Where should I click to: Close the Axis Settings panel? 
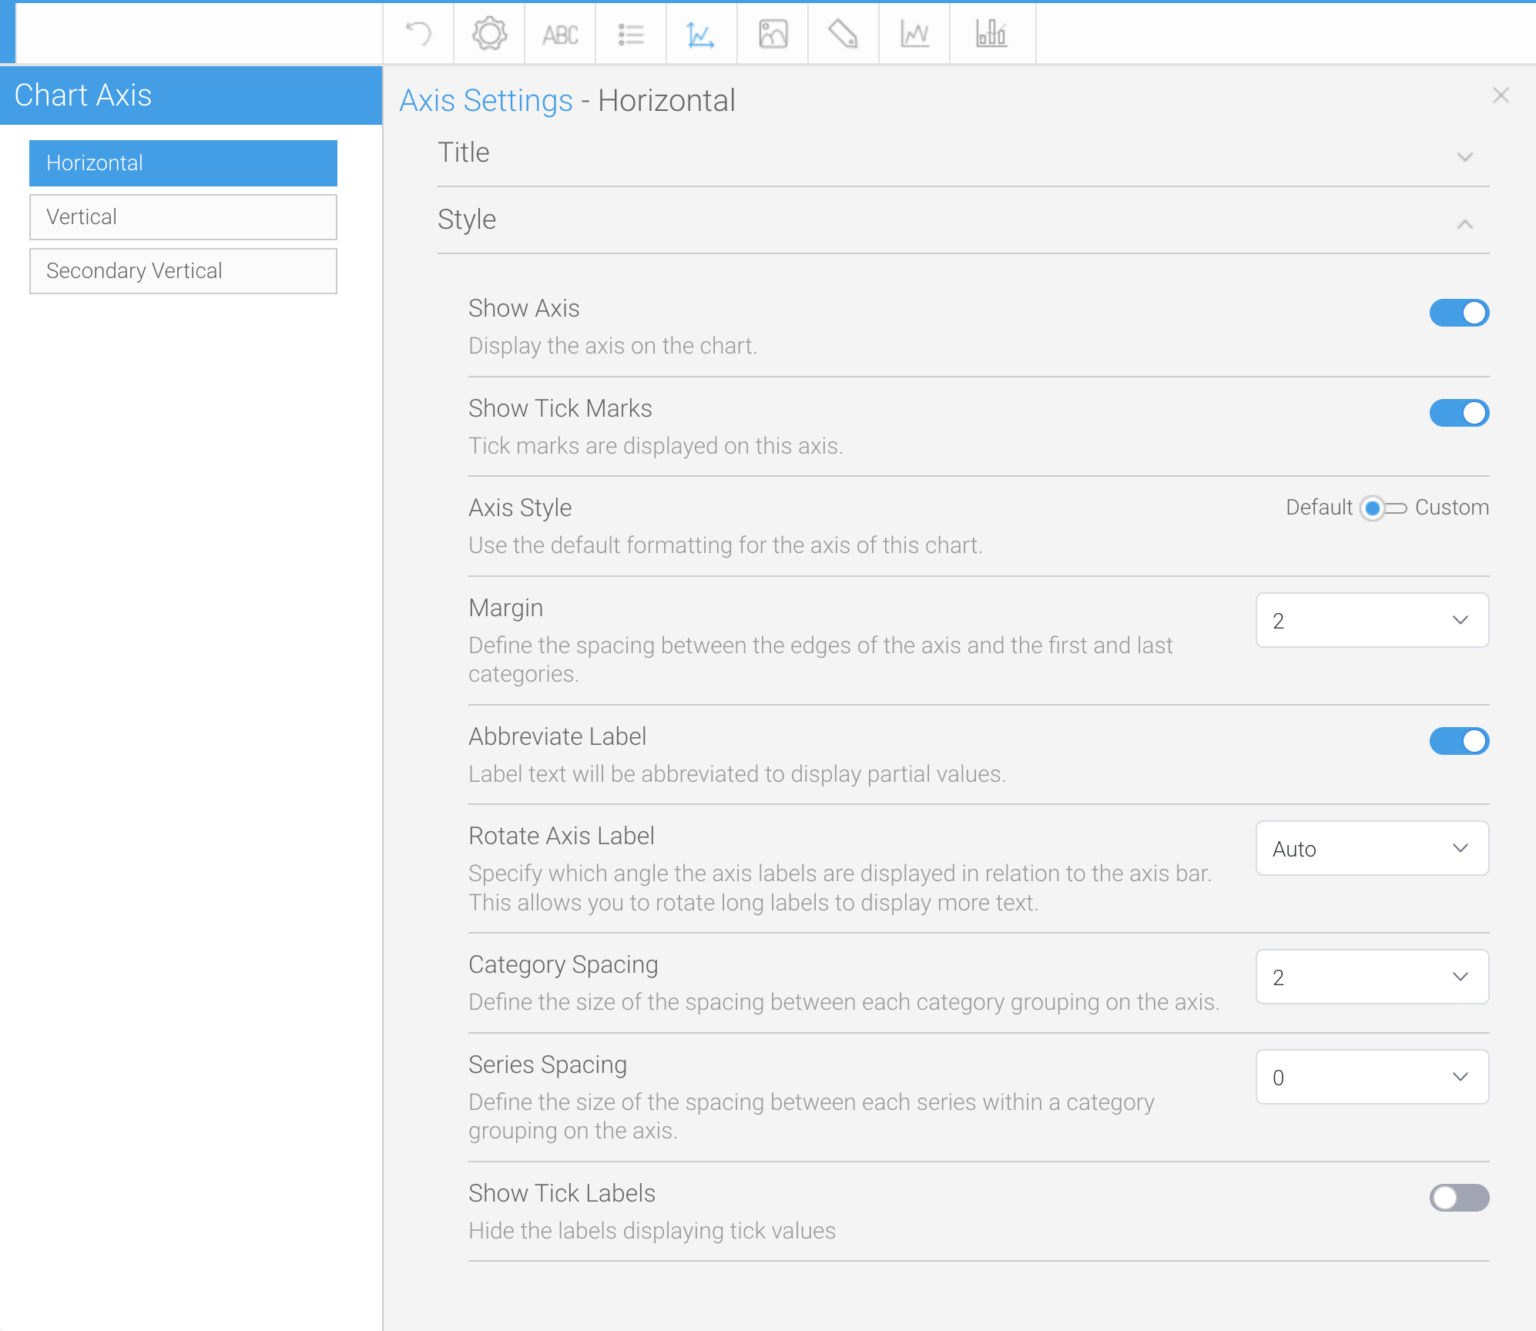coord(1501,95)
